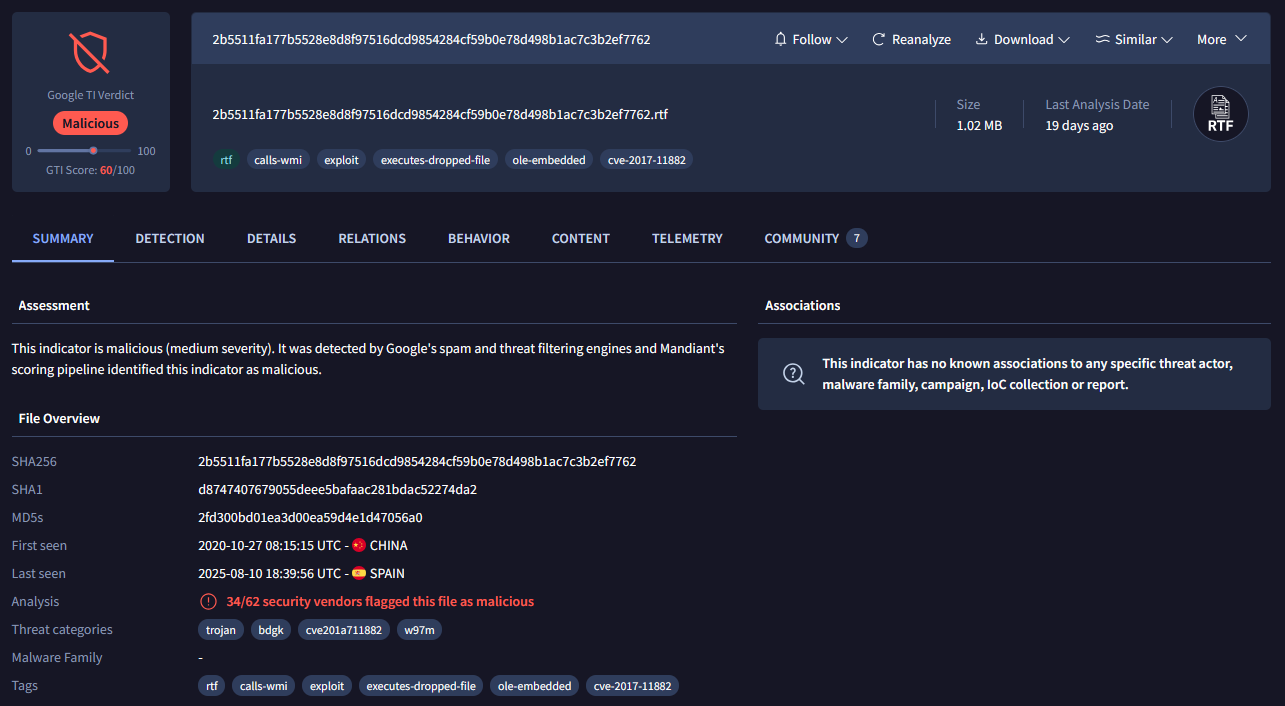The width and height of the screenshot is (1285, 706).
Task: Click header executes-dropped-file tag
Action: click(x=436, y=159)
